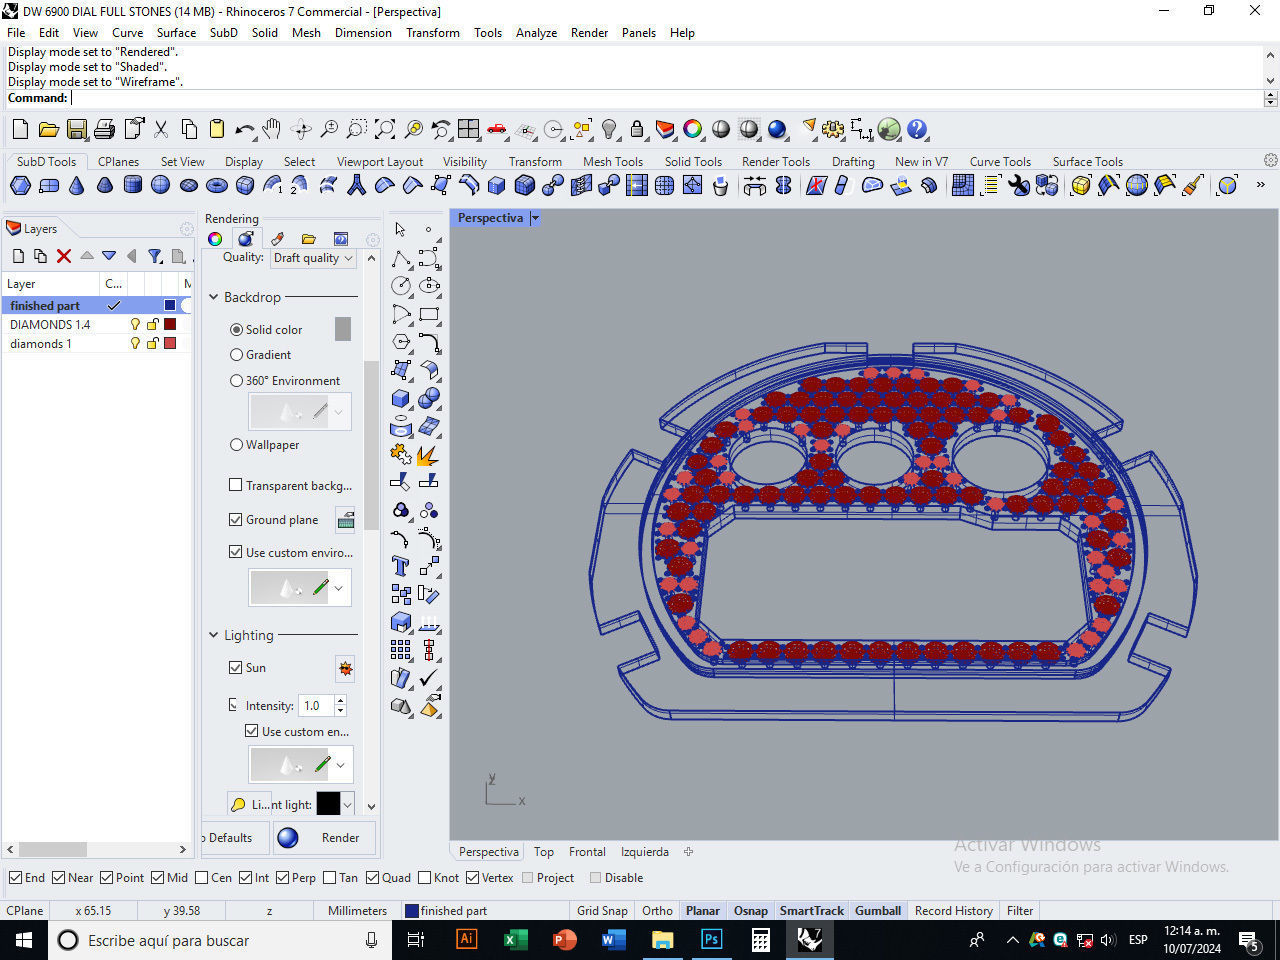Click the Options gear icon
This screenshot has height=960, width=1280.
coord(833,129)
